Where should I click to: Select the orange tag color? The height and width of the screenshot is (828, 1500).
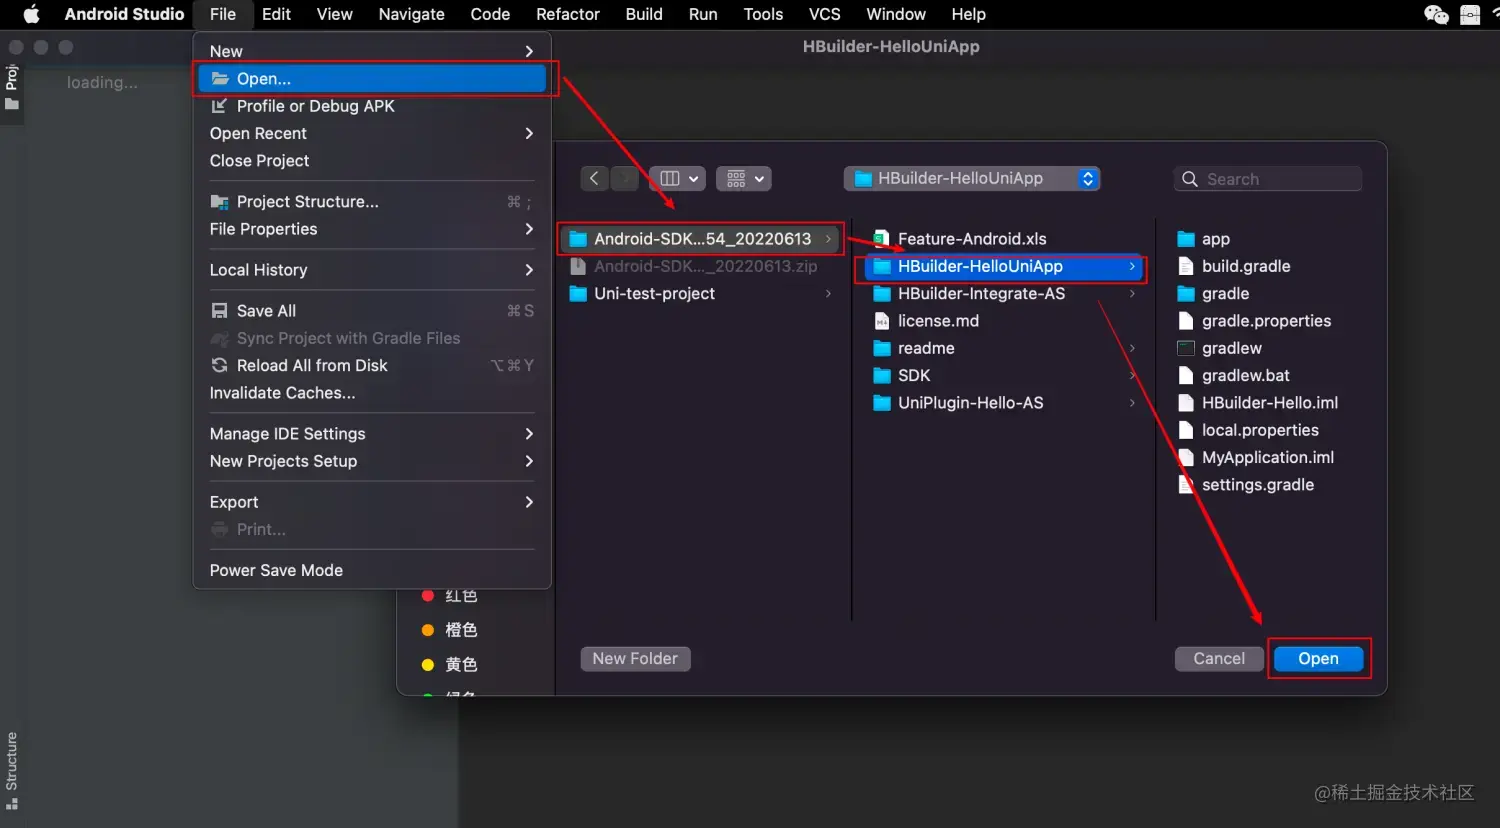449,630
